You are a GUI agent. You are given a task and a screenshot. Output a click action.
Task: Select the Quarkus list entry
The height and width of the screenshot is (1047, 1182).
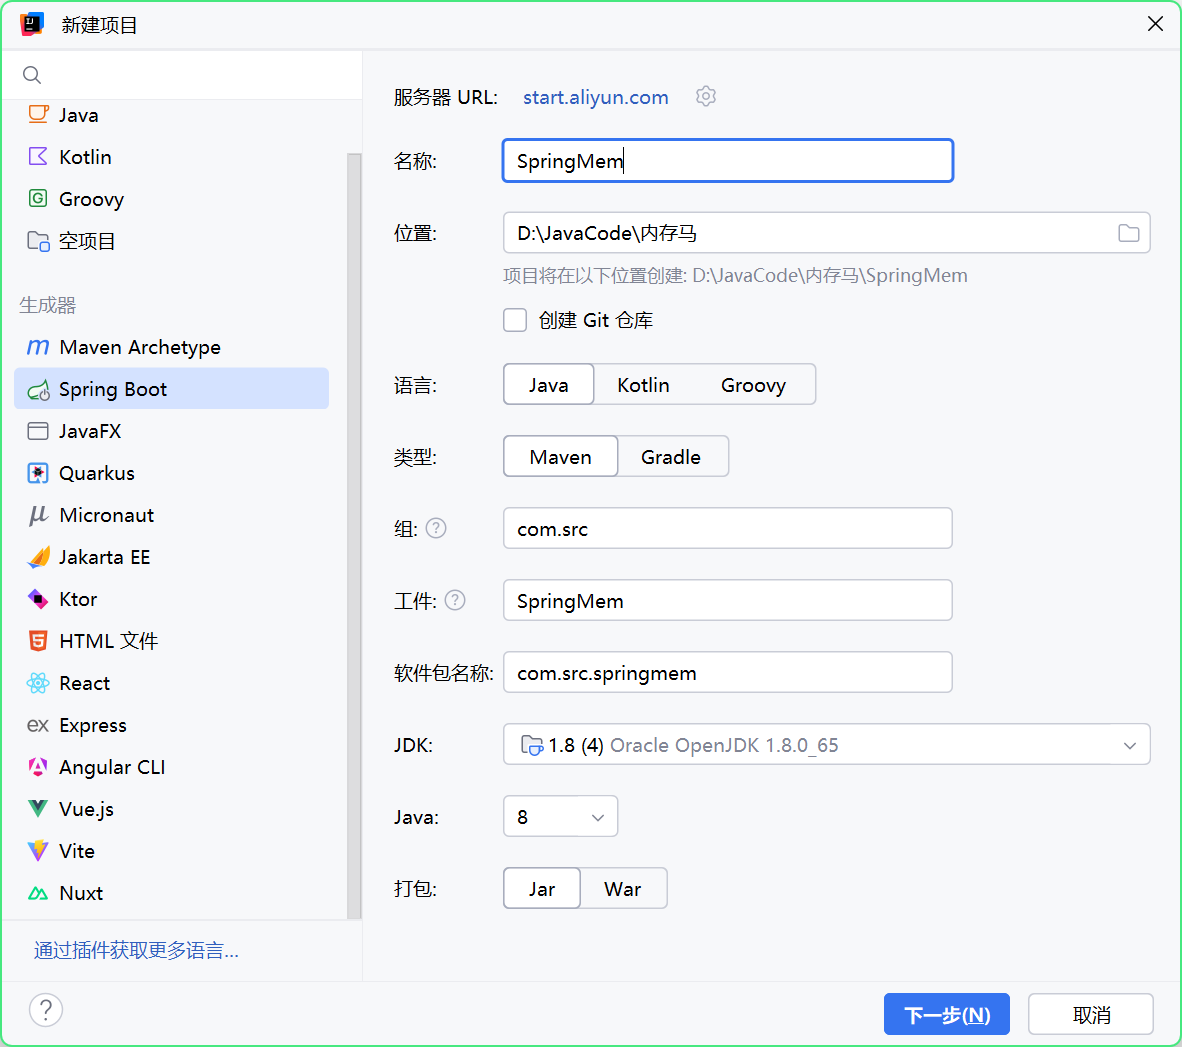coord(171,473)
